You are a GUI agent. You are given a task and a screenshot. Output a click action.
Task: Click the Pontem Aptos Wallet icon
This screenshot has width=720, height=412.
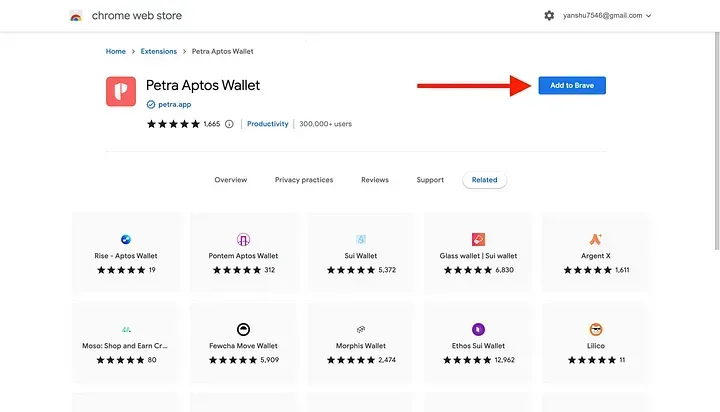[x=243, y=239]
